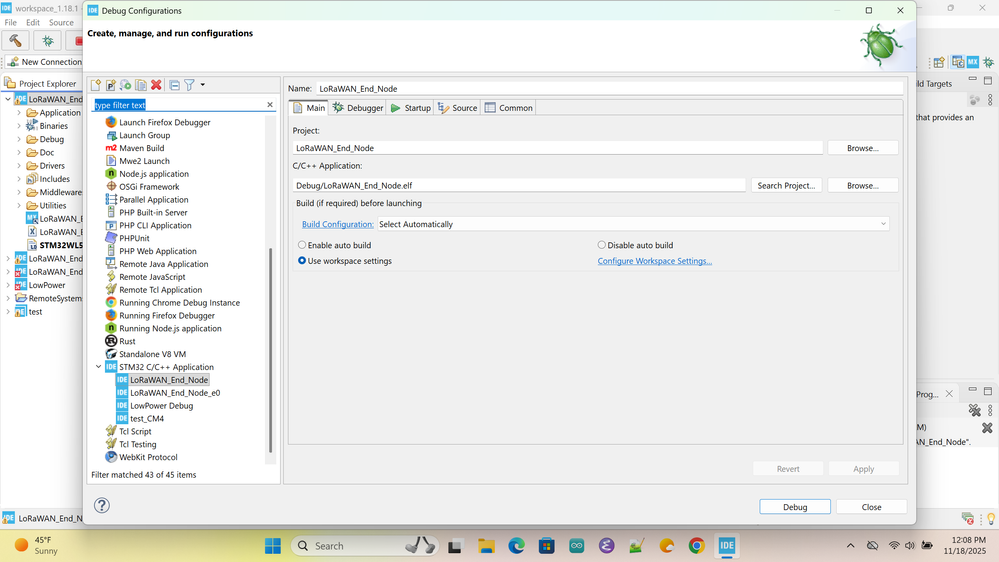Open Google Chrome from taskbar
The width and height of the screenshot is (999, 562).
coord(696,546)
